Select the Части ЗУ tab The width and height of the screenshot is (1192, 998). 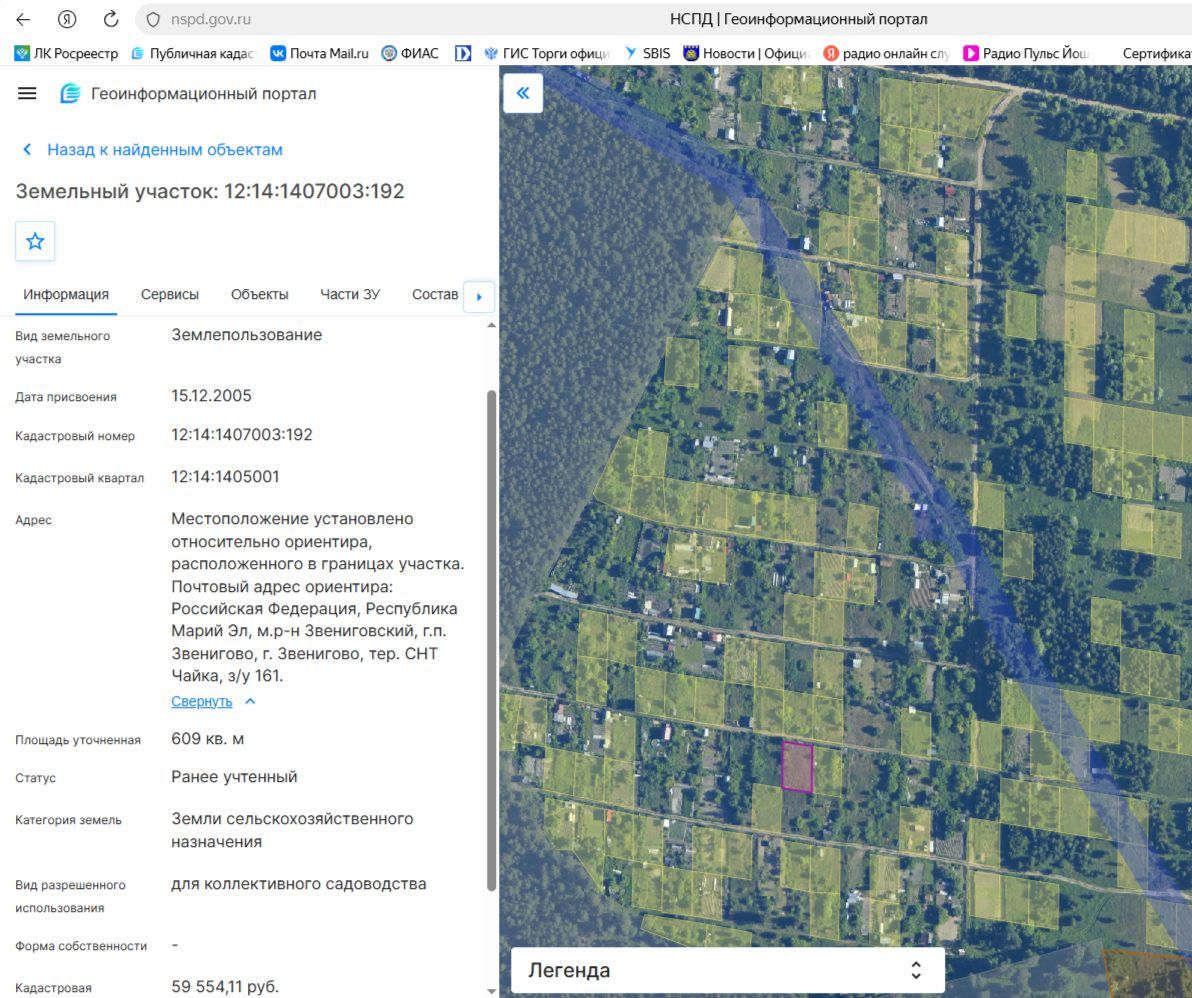click(x=350, y=294)
